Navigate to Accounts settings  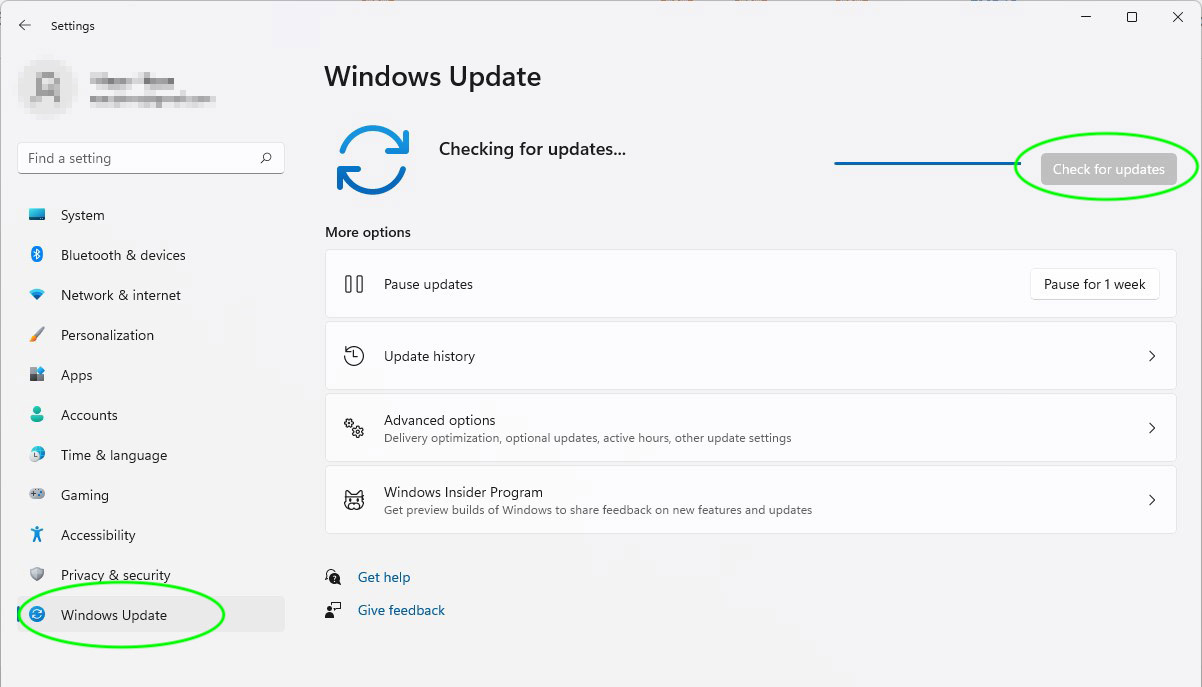pos(151,415)
